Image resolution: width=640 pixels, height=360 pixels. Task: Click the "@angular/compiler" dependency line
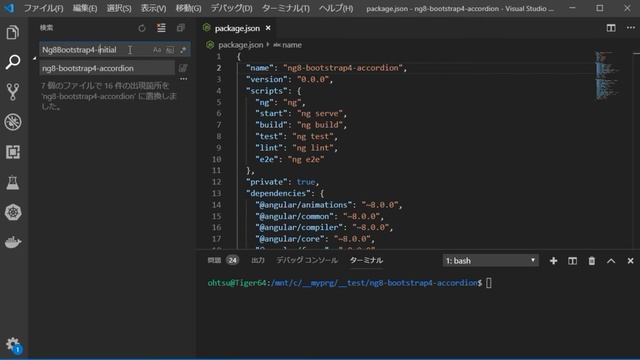(x=324, y=227)
